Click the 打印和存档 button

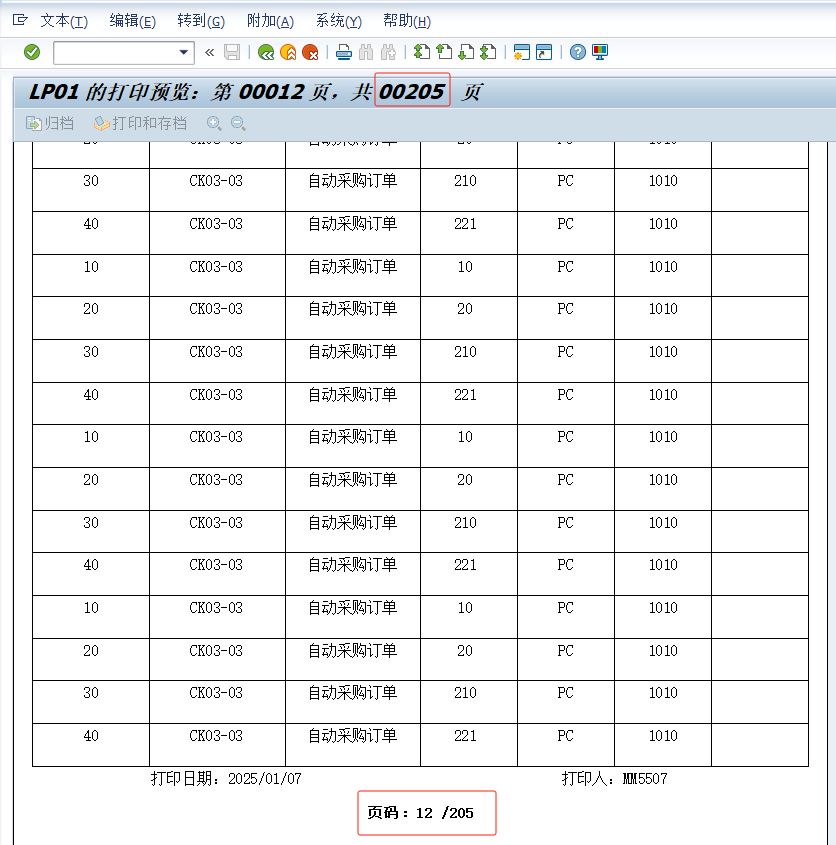pyautogui.click(x=140, y=123)
